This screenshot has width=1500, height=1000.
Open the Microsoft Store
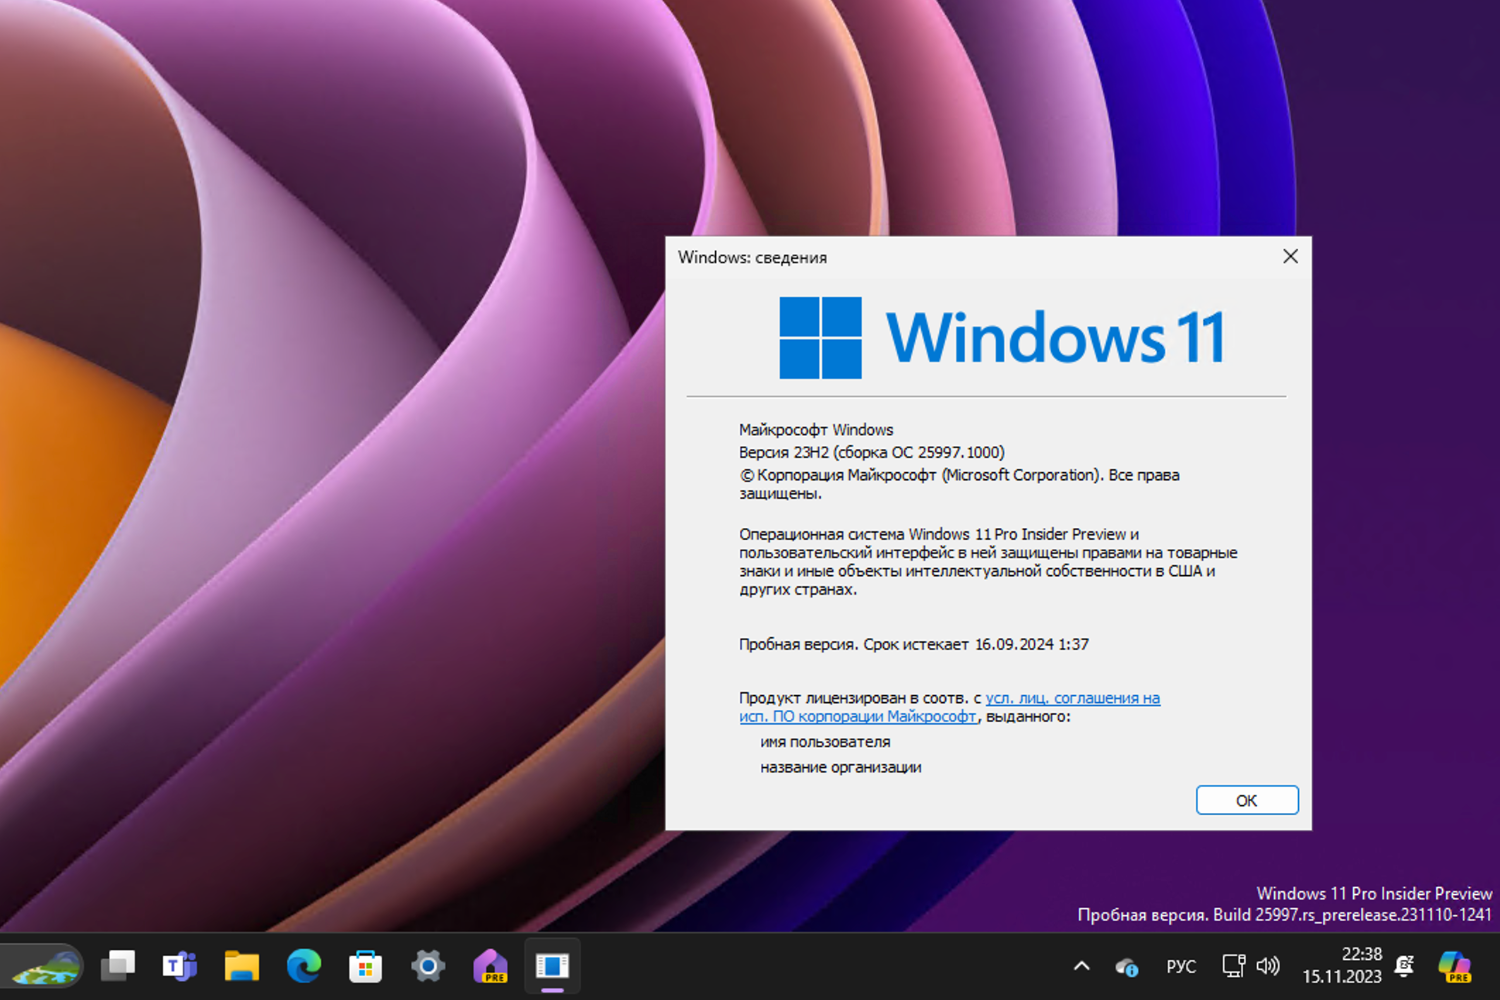[365, 965]
